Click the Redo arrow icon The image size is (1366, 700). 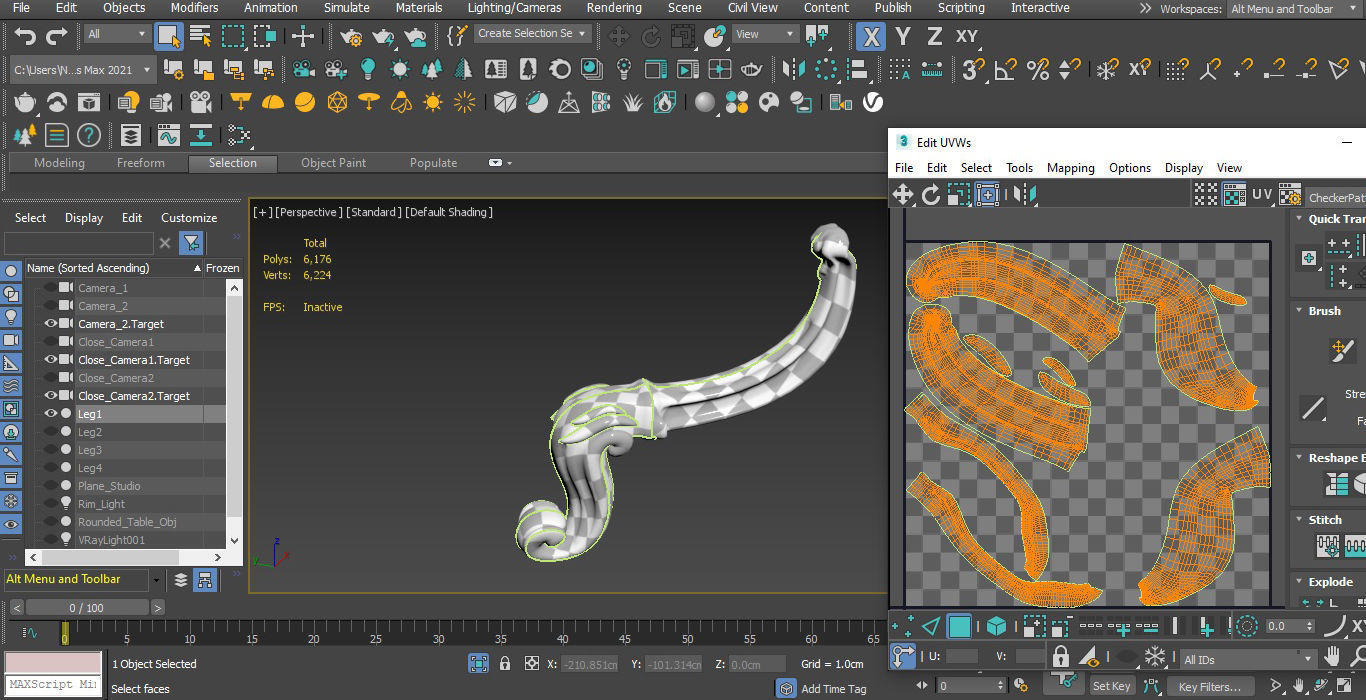(x=57, y=37)
